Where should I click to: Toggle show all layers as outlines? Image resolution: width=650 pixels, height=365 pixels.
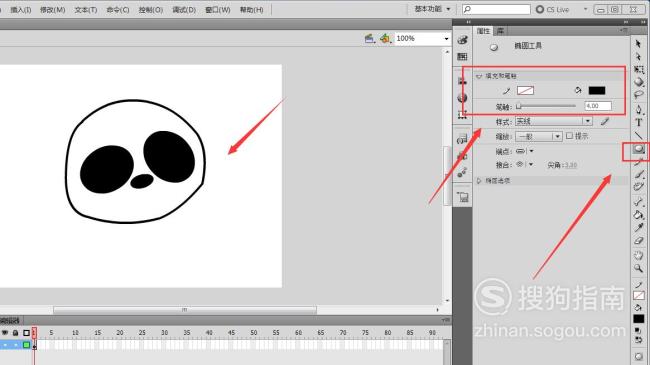pos(27,333)
